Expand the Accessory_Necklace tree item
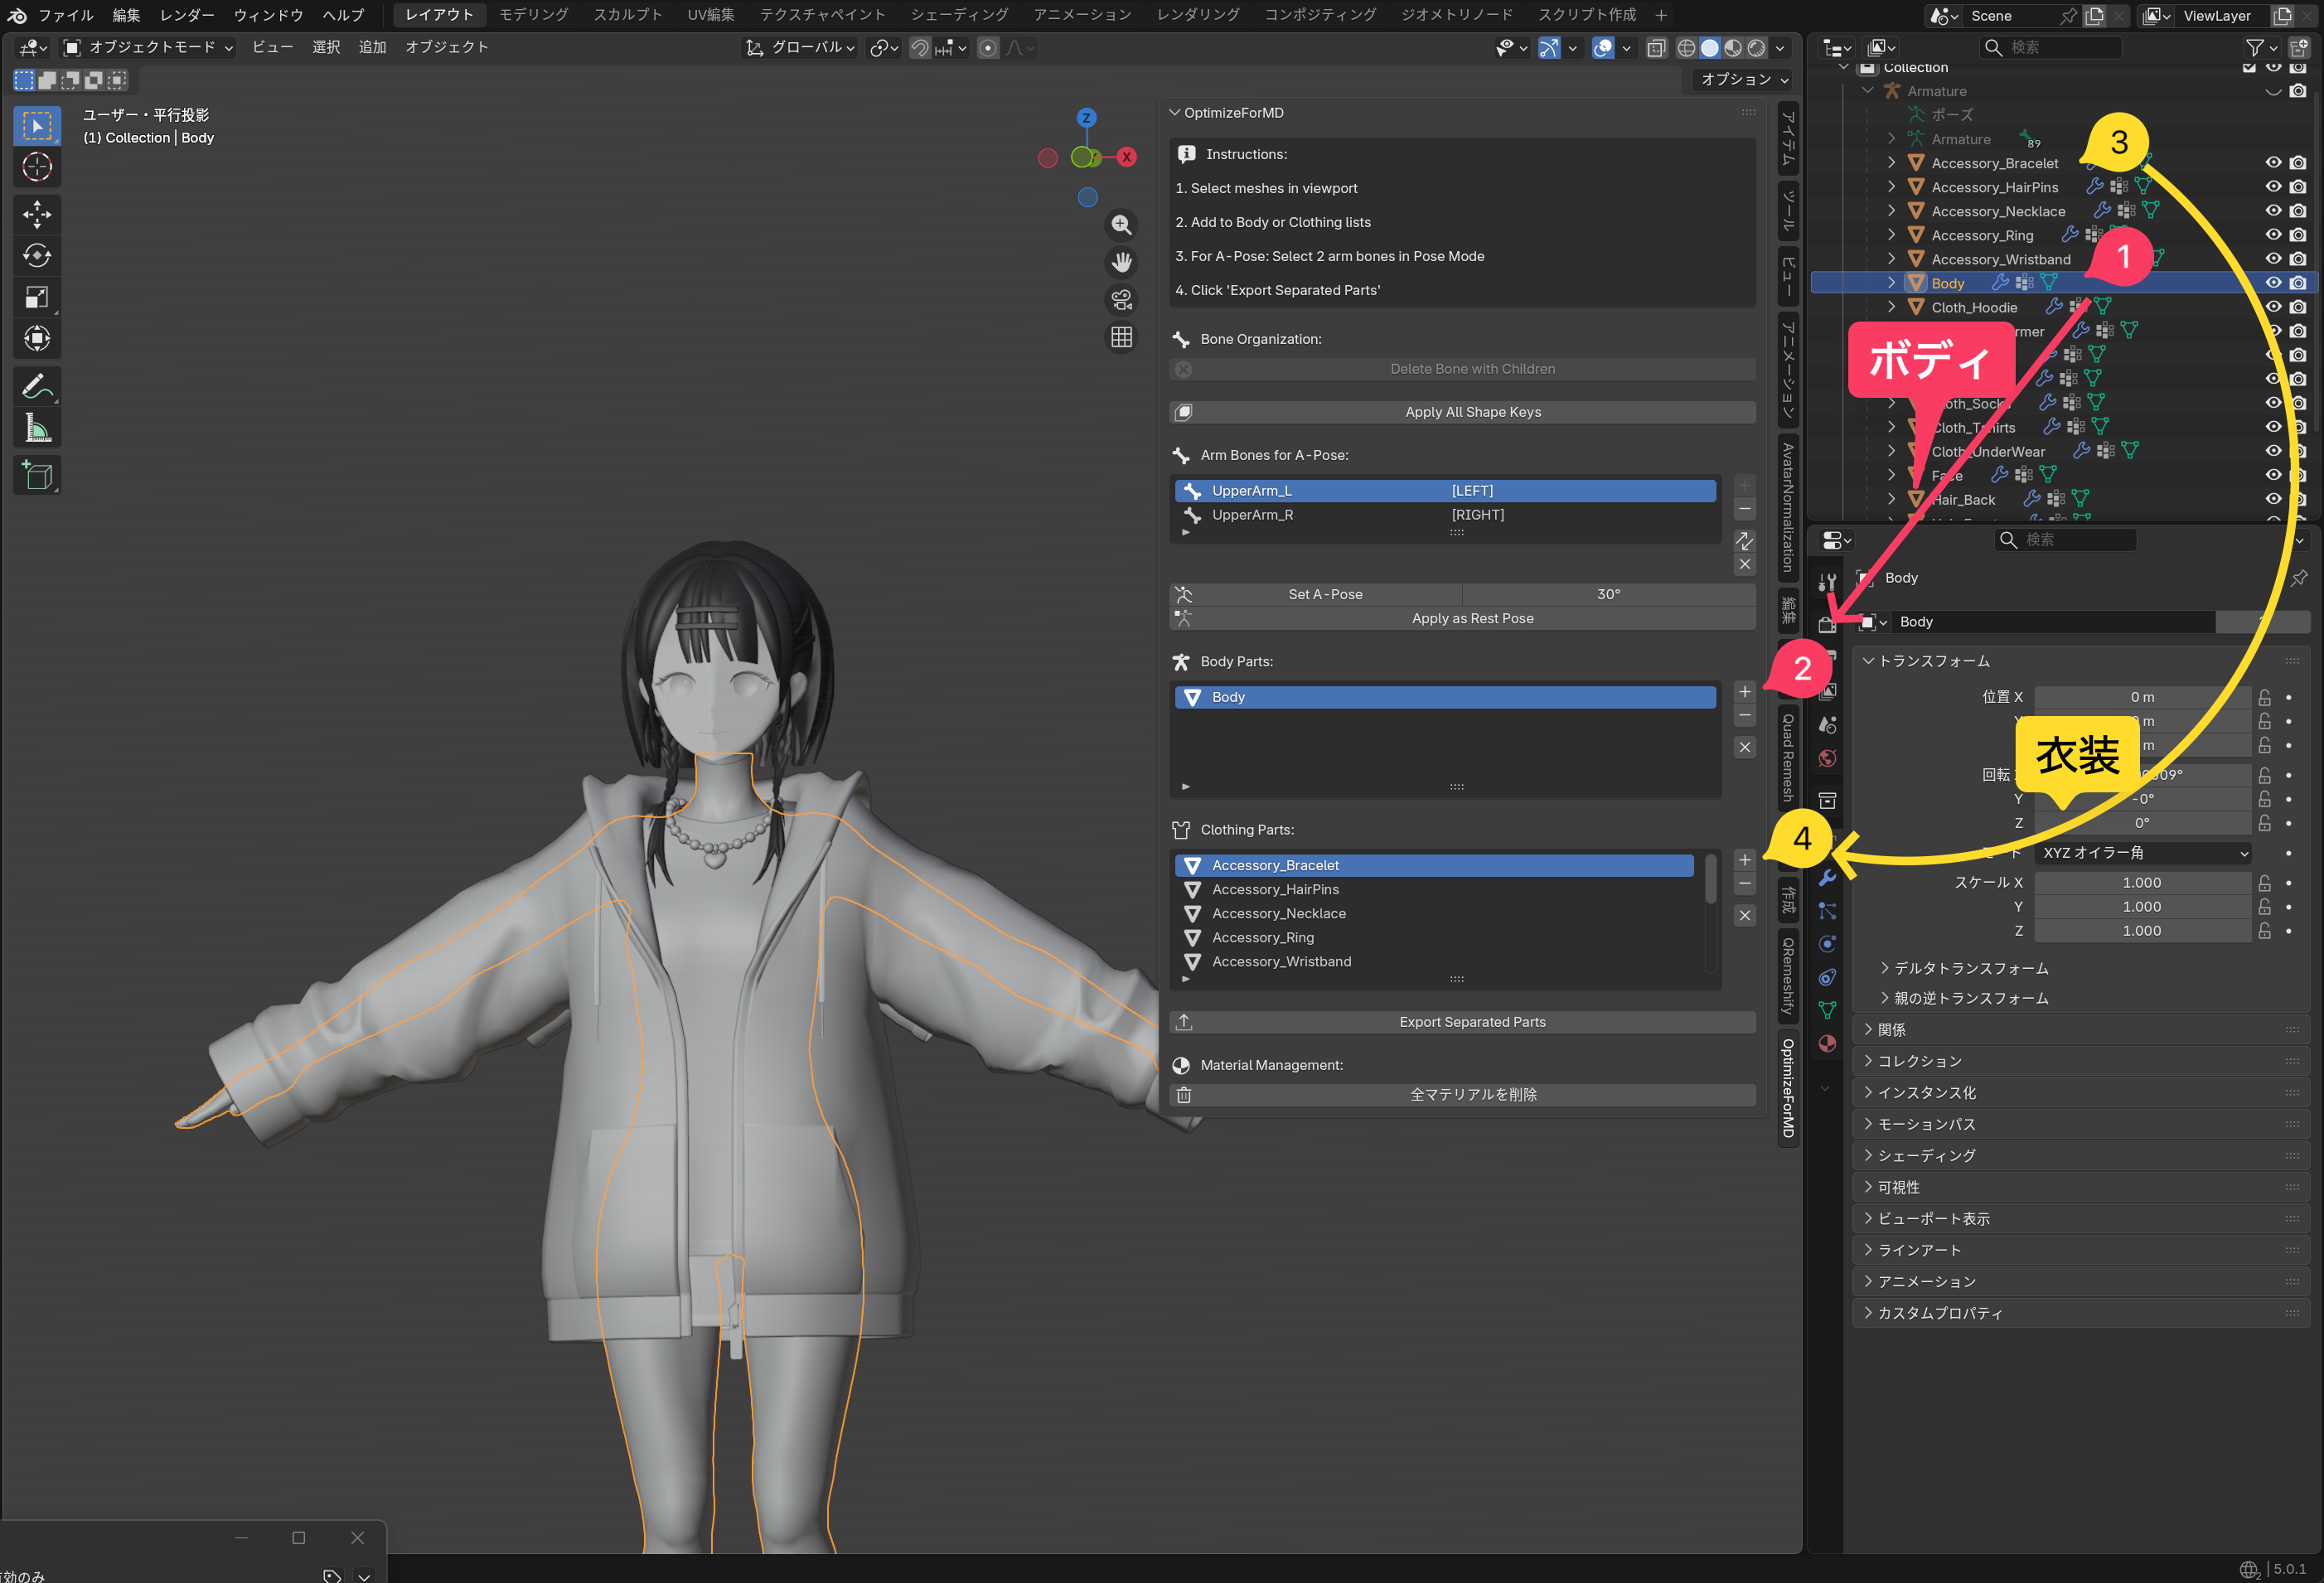 1891,211
